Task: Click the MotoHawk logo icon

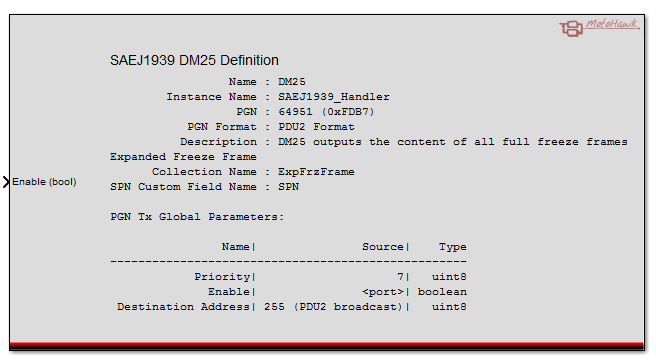Action: coord(599,28)
